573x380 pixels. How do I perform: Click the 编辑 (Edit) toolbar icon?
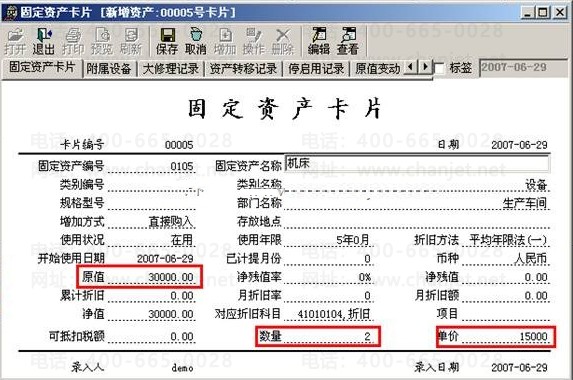coord(319,41)
